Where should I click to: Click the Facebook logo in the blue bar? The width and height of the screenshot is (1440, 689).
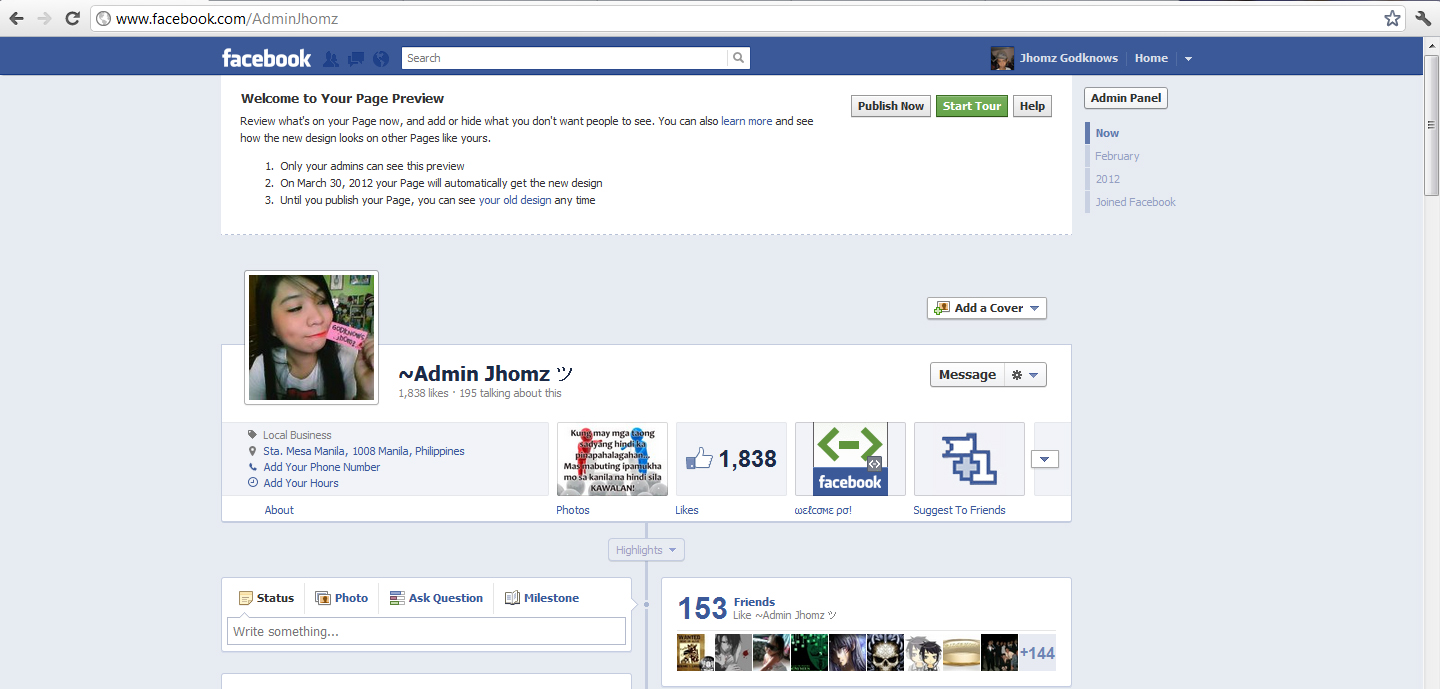click(266, 58)
